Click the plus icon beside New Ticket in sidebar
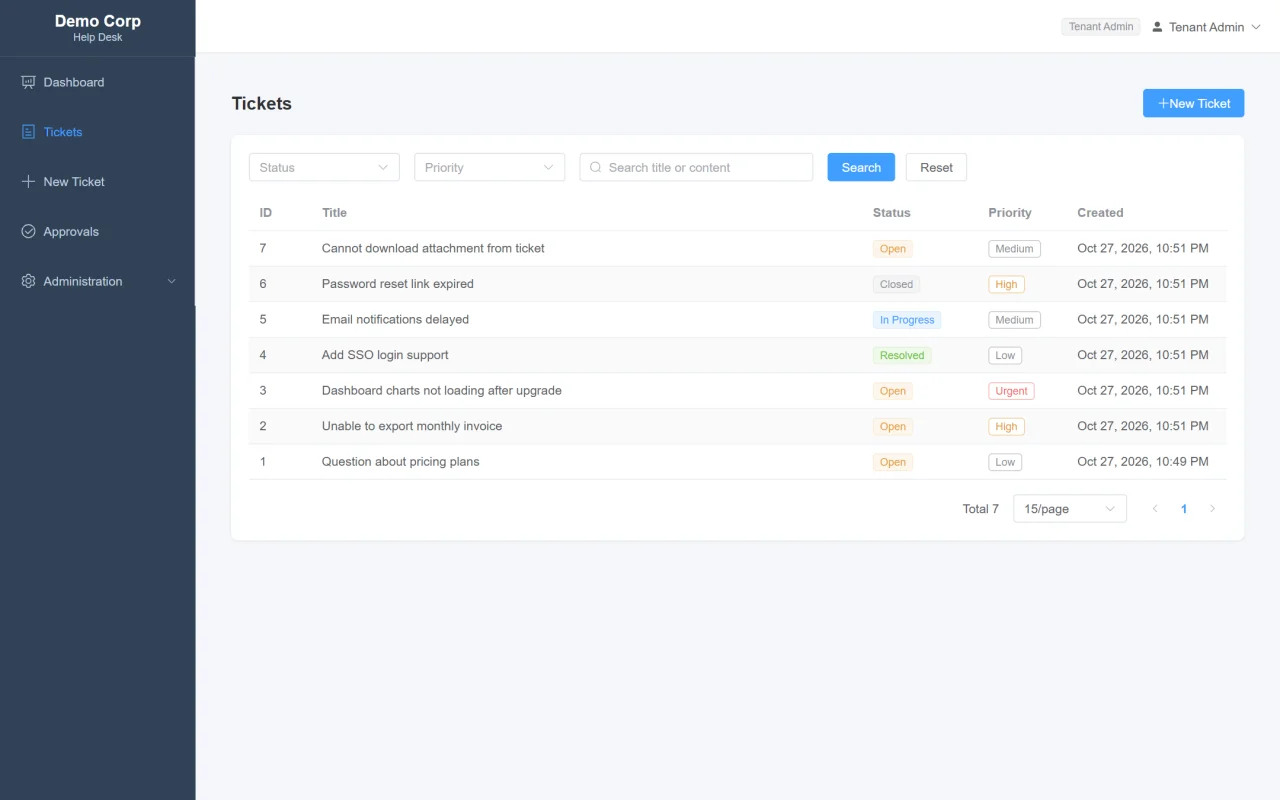 point(28,182)
